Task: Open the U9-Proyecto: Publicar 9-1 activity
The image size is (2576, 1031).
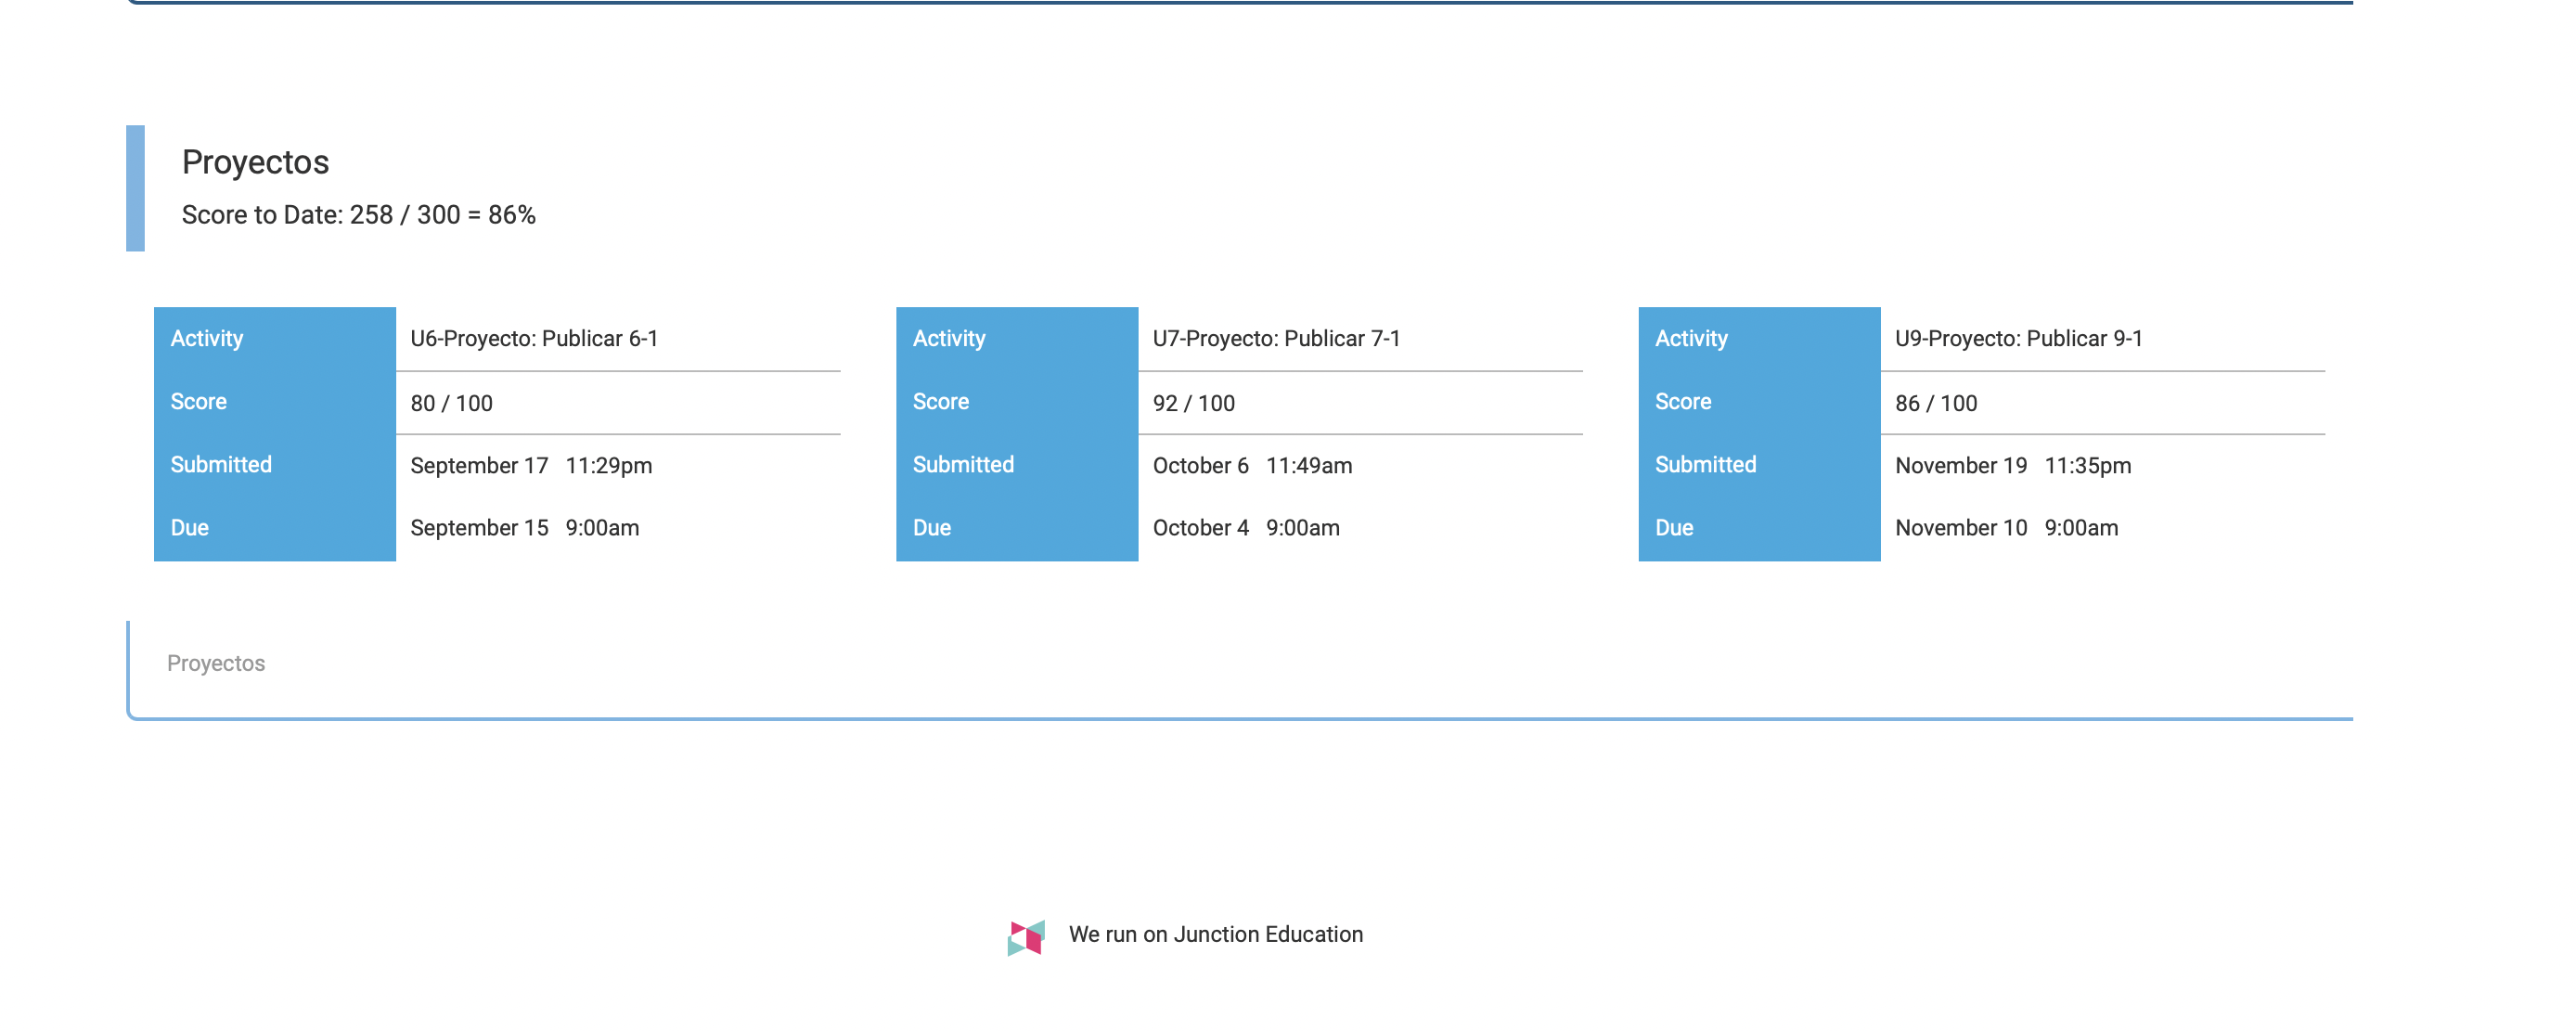Action: coord(2018,339)
